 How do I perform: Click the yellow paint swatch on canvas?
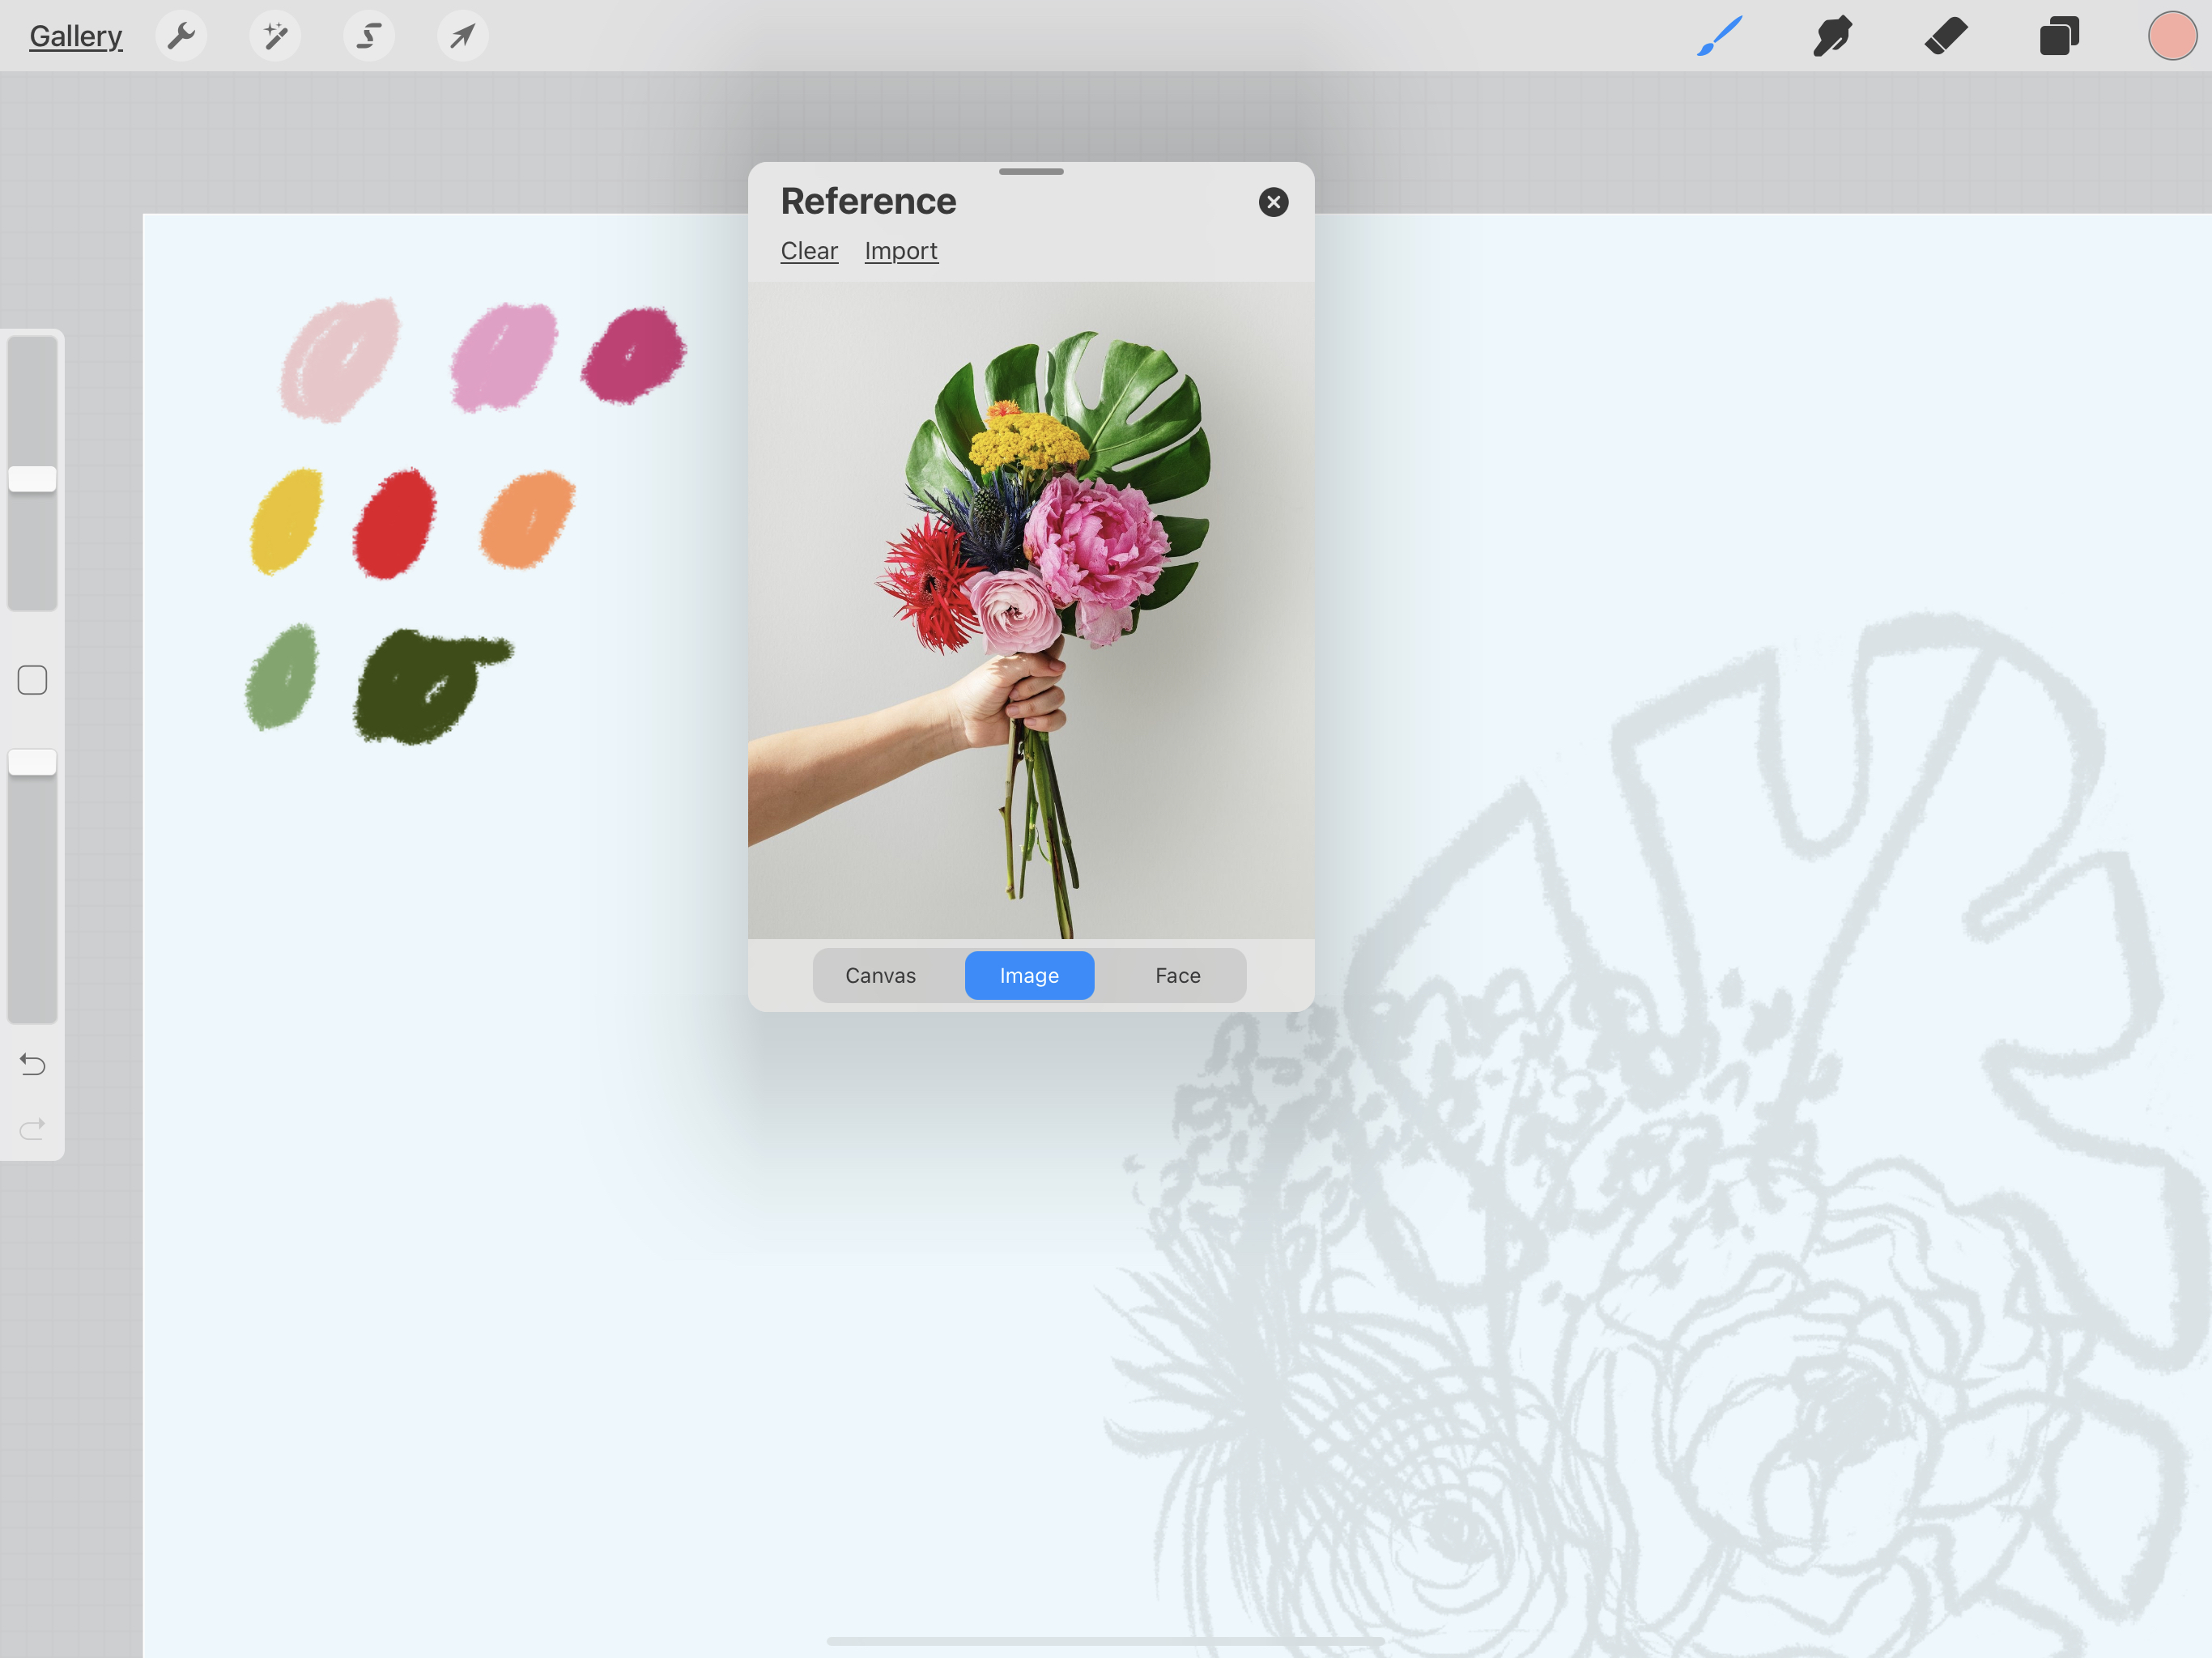click(287, 521)
